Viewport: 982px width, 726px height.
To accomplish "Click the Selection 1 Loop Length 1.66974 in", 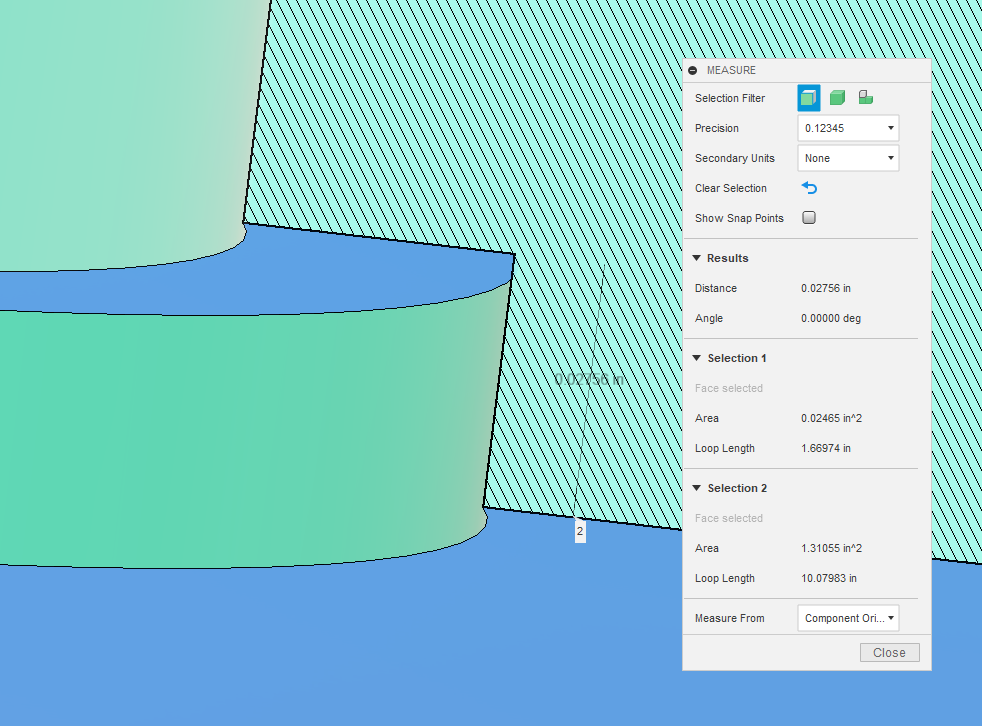I will 825,448.
